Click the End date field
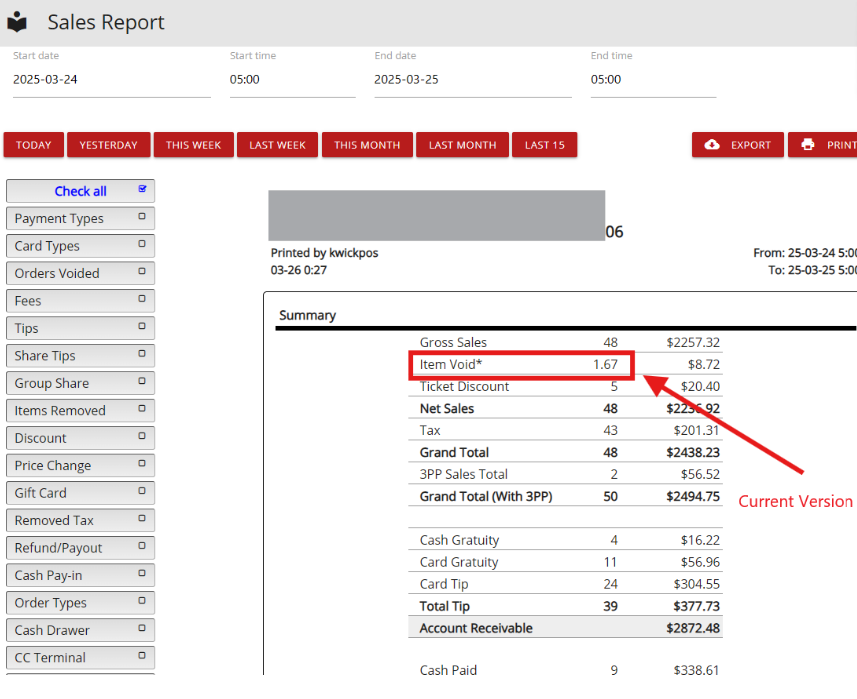This screenshot has width=857, height=699. [x=473, y=80]
